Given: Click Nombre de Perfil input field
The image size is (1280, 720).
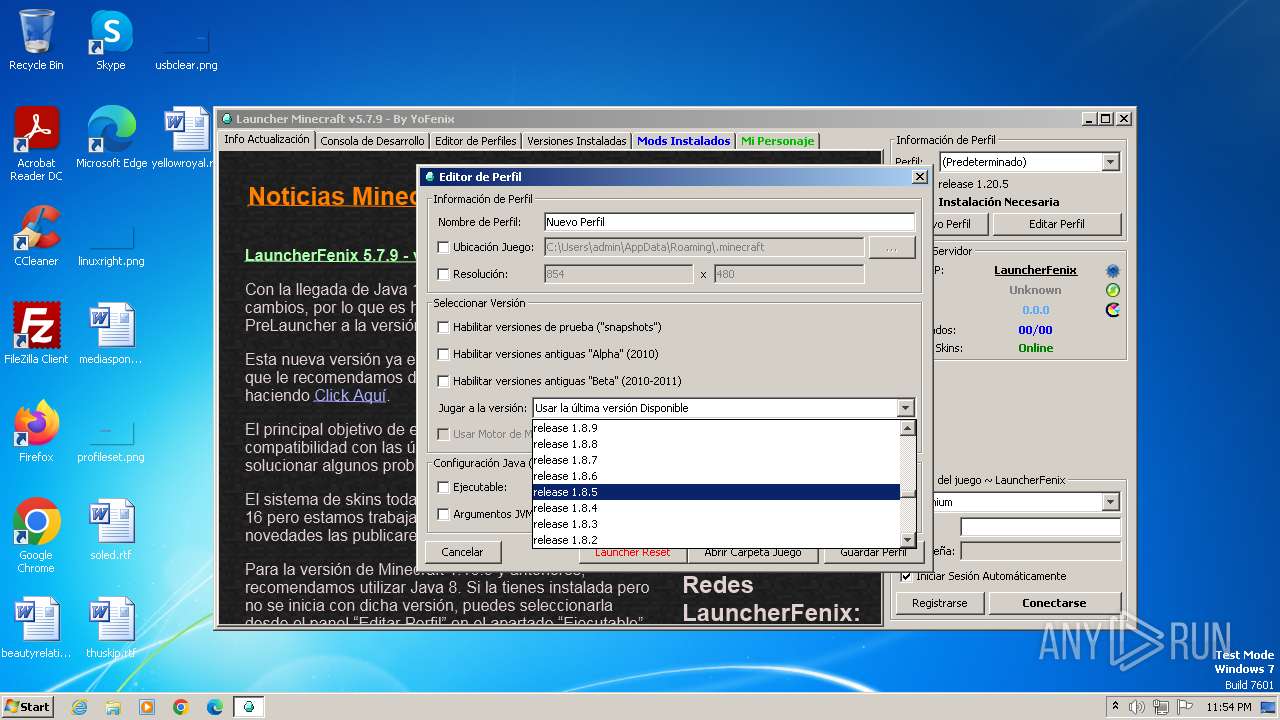Looking at the screenshot, I should [x=729, y=222].
